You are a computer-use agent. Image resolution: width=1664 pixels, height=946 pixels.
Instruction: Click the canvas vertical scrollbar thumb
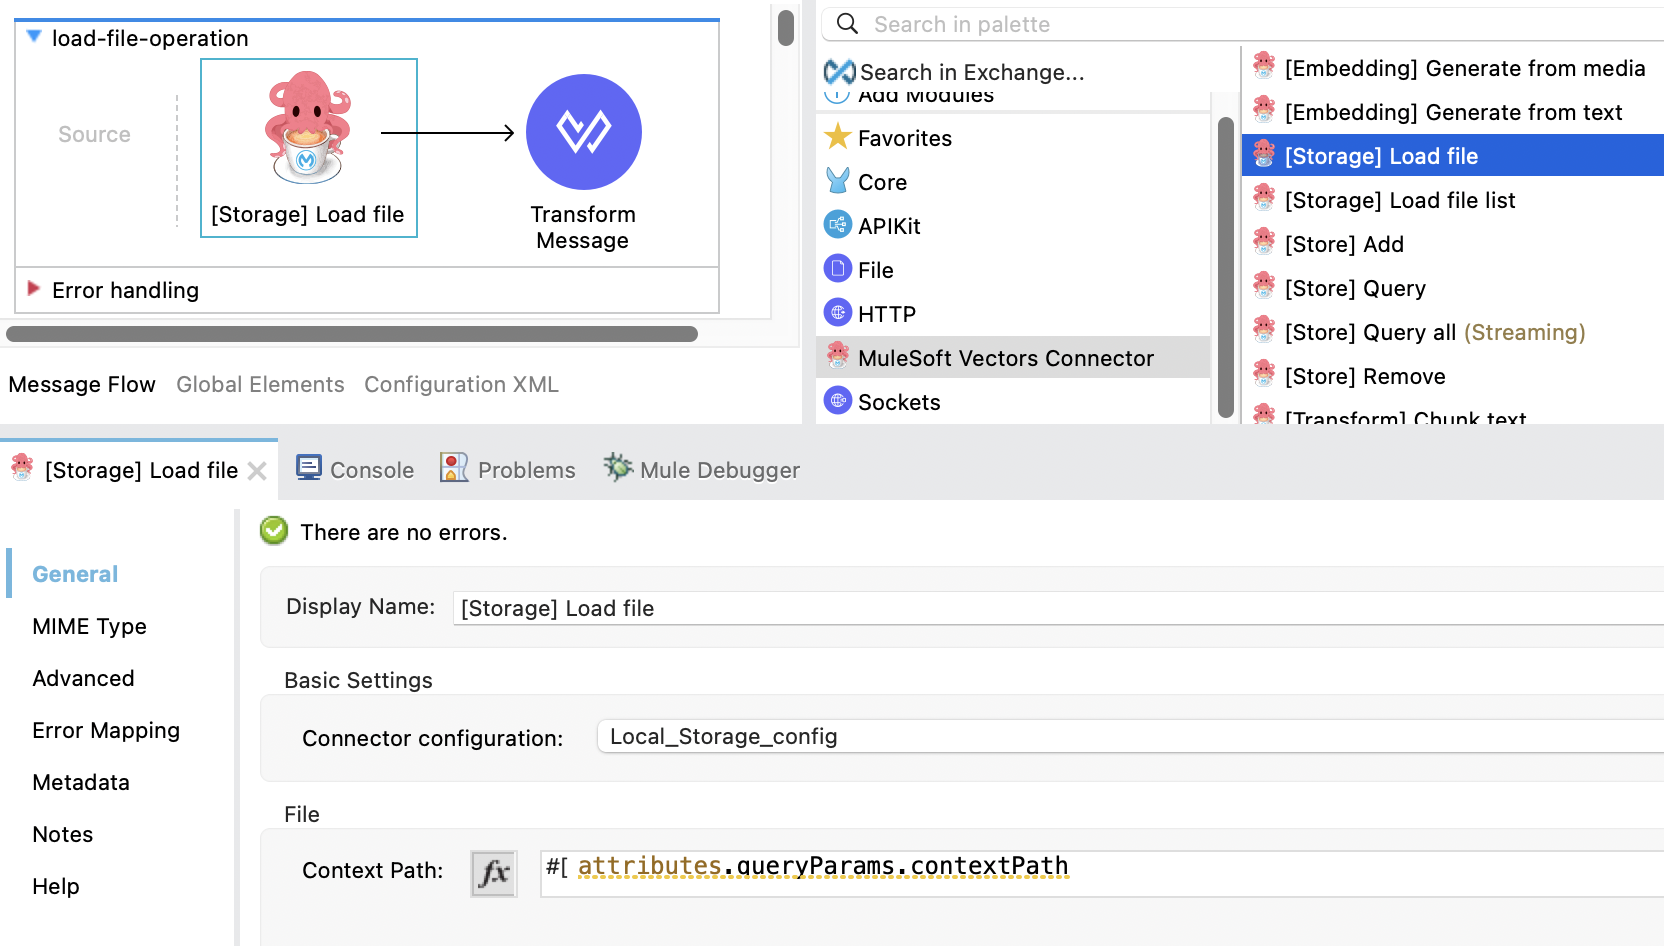coord(786,27)
